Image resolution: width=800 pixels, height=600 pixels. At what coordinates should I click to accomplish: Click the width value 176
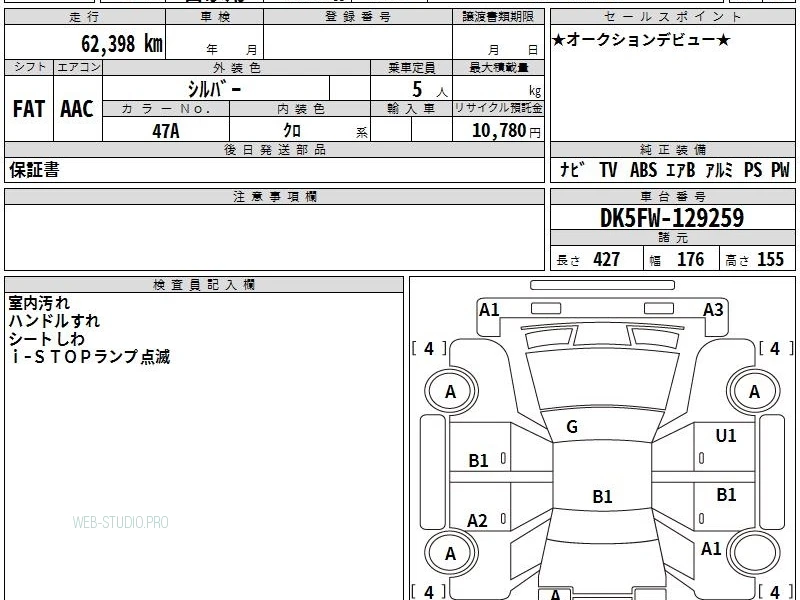coord(690,259)
